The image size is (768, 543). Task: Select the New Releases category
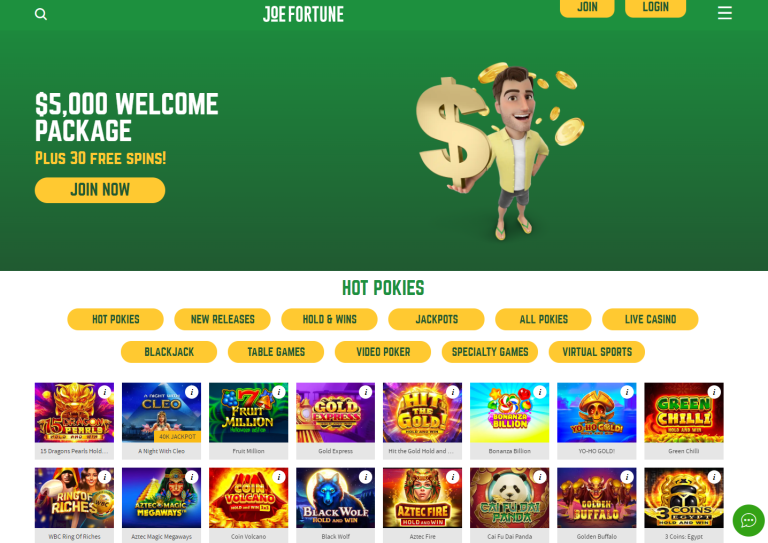[x=222, y=319]
